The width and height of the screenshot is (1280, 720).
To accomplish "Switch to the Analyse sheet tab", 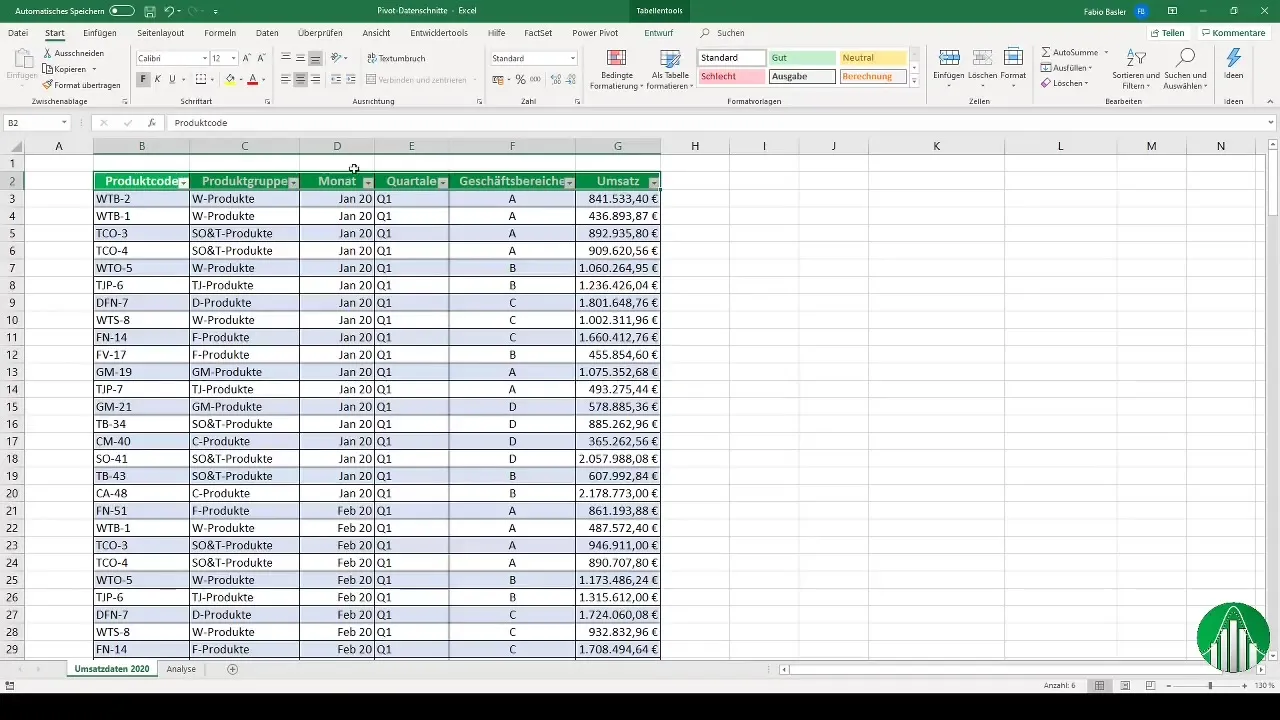I will coord(181,669).
